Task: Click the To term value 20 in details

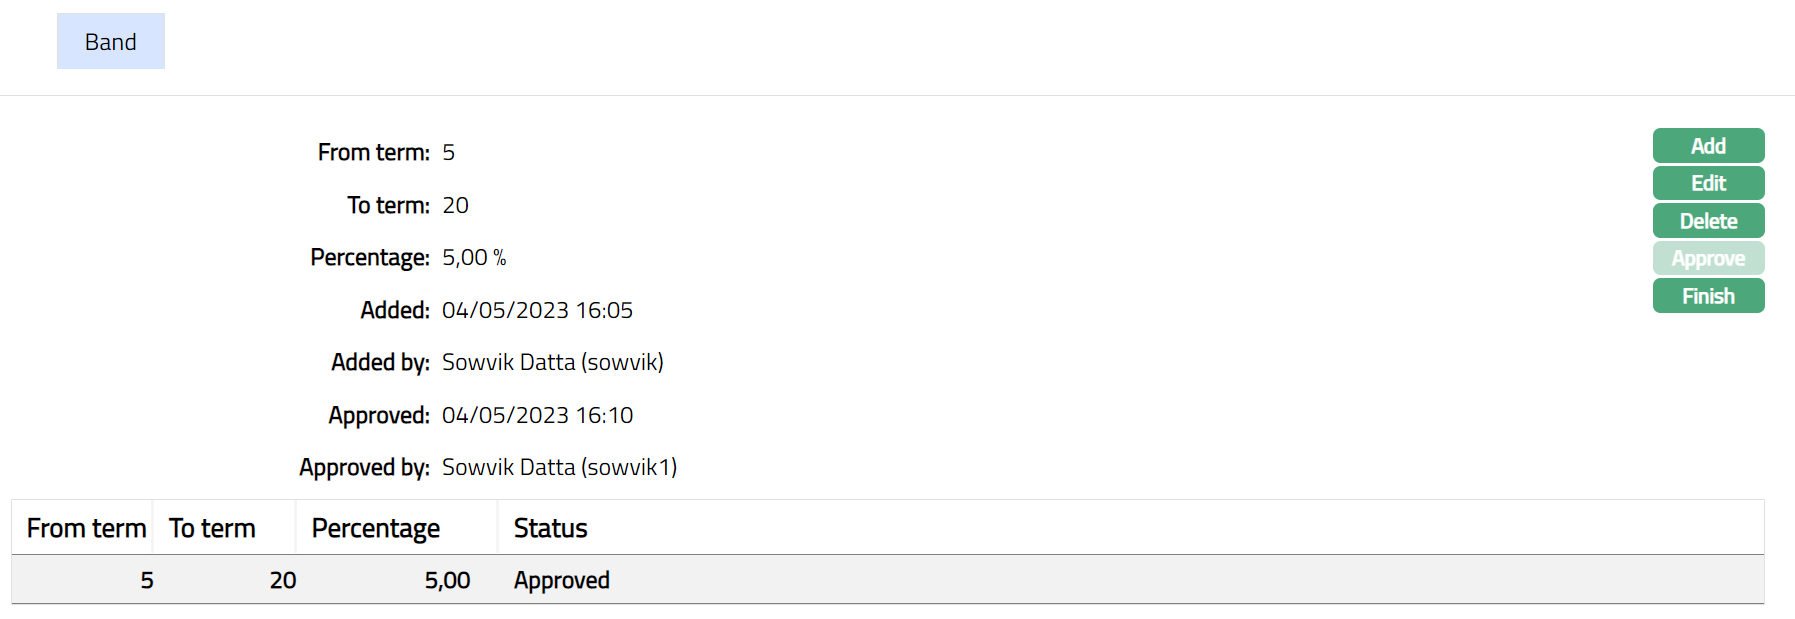Action: 455,205
